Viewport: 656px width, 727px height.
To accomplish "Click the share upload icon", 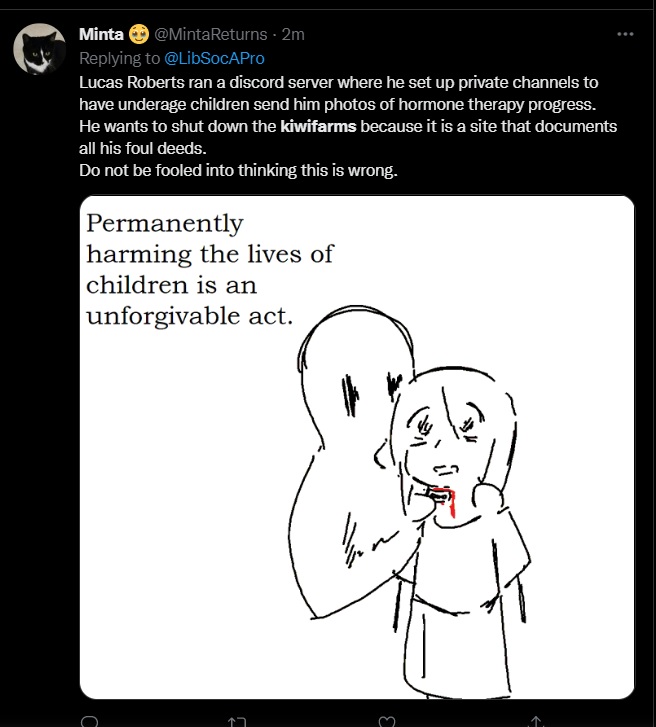I will 536,720.
